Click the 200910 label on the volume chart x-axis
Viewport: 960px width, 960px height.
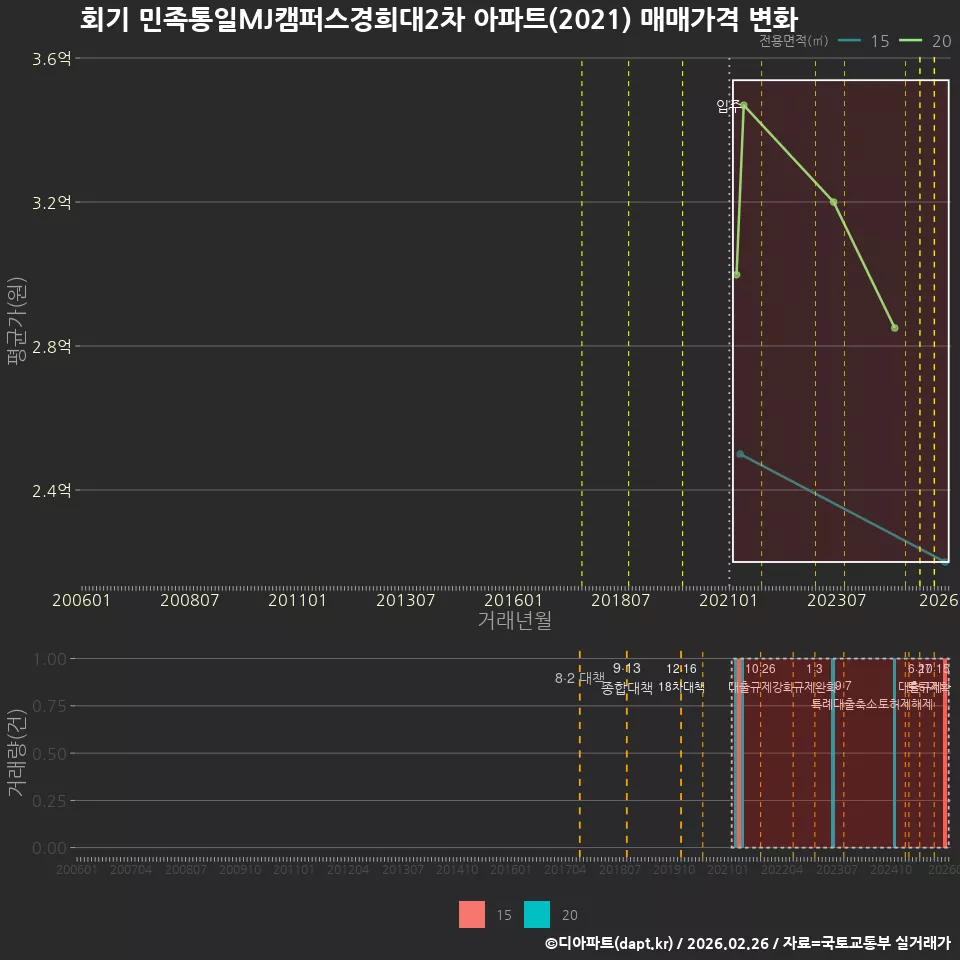[240, 869]
